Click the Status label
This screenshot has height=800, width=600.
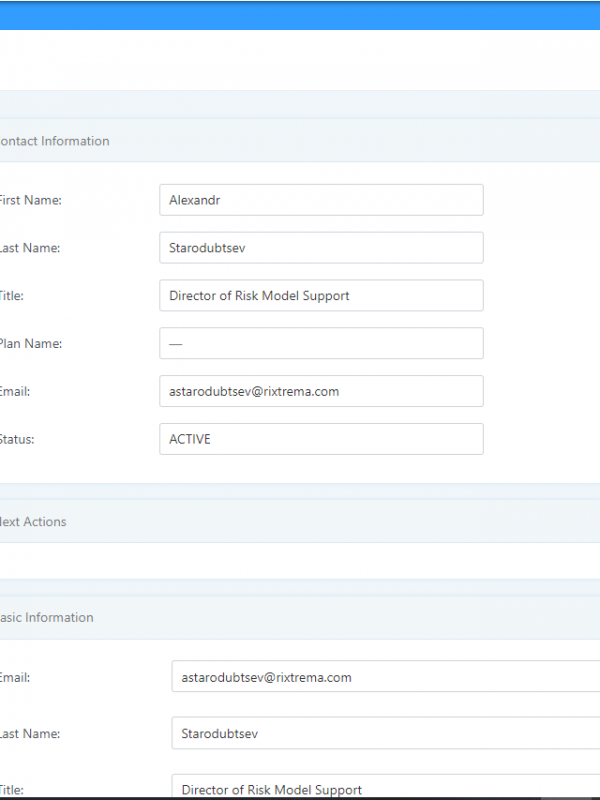click(20, 439)
